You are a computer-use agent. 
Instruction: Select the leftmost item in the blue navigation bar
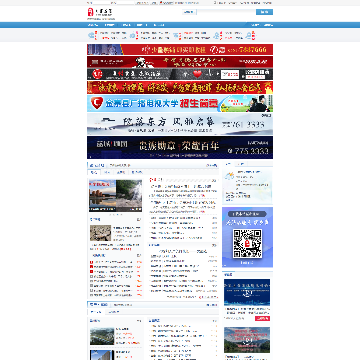tap(93, 25)
